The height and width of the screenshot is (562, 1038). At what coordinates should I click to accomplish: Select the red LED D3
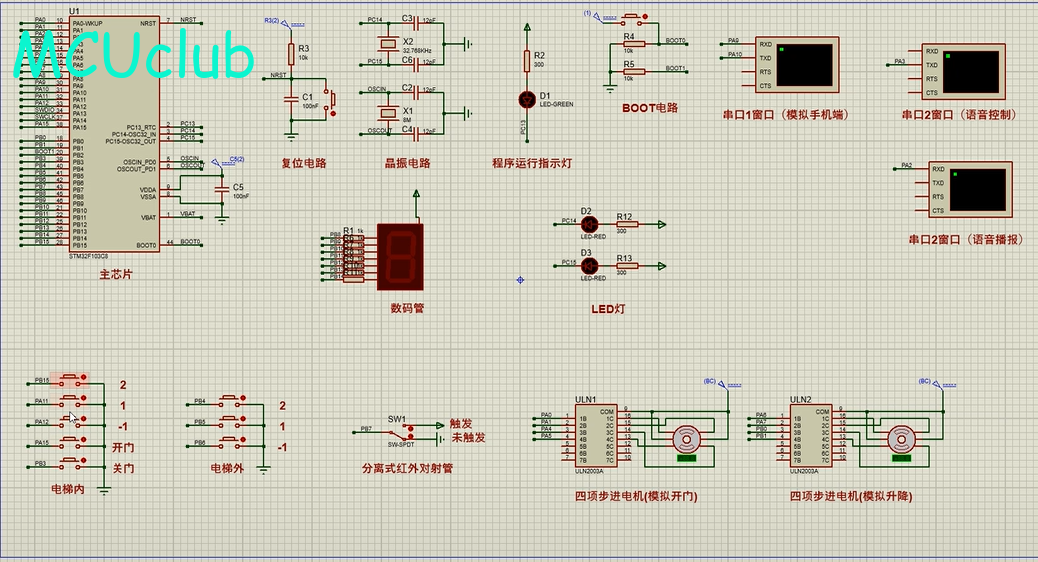588,265
